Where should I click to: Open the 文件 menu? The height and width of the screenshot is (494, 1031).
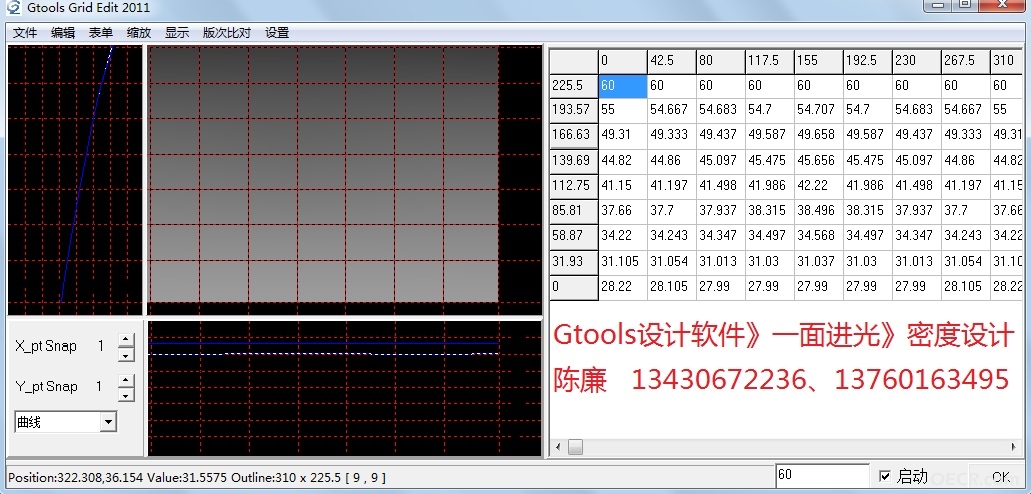(x=25, y=33)
